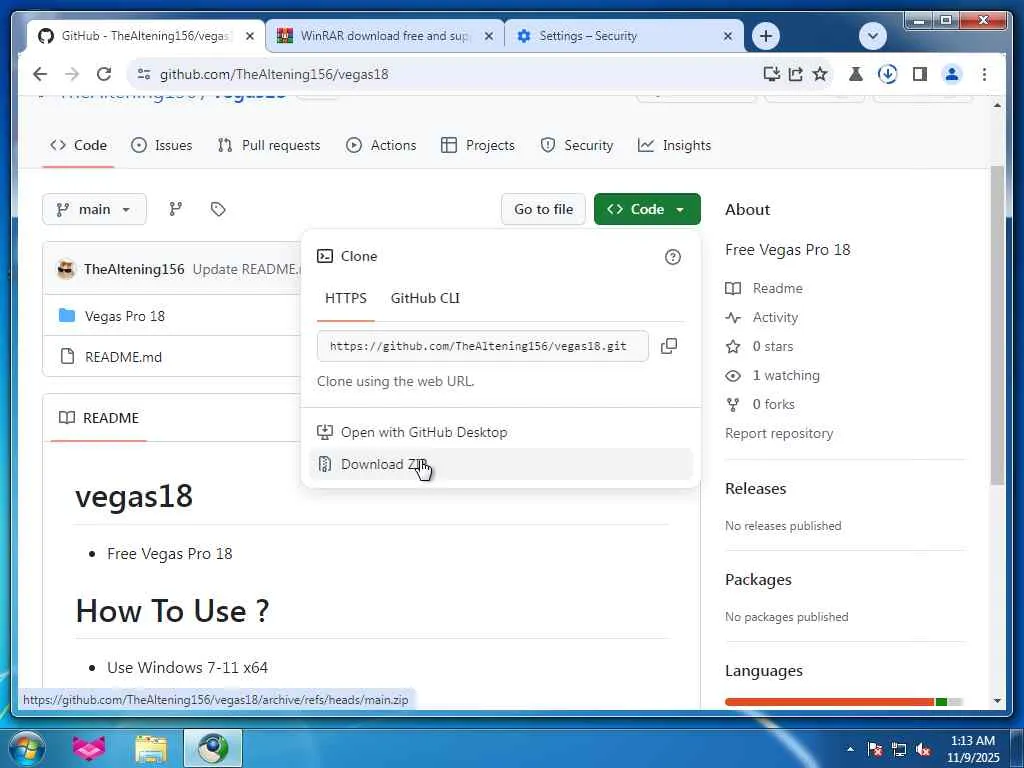The width and height of the screenshot is (1024, 768).
Task: Open the 0 forks link
Action: (773, 404)
